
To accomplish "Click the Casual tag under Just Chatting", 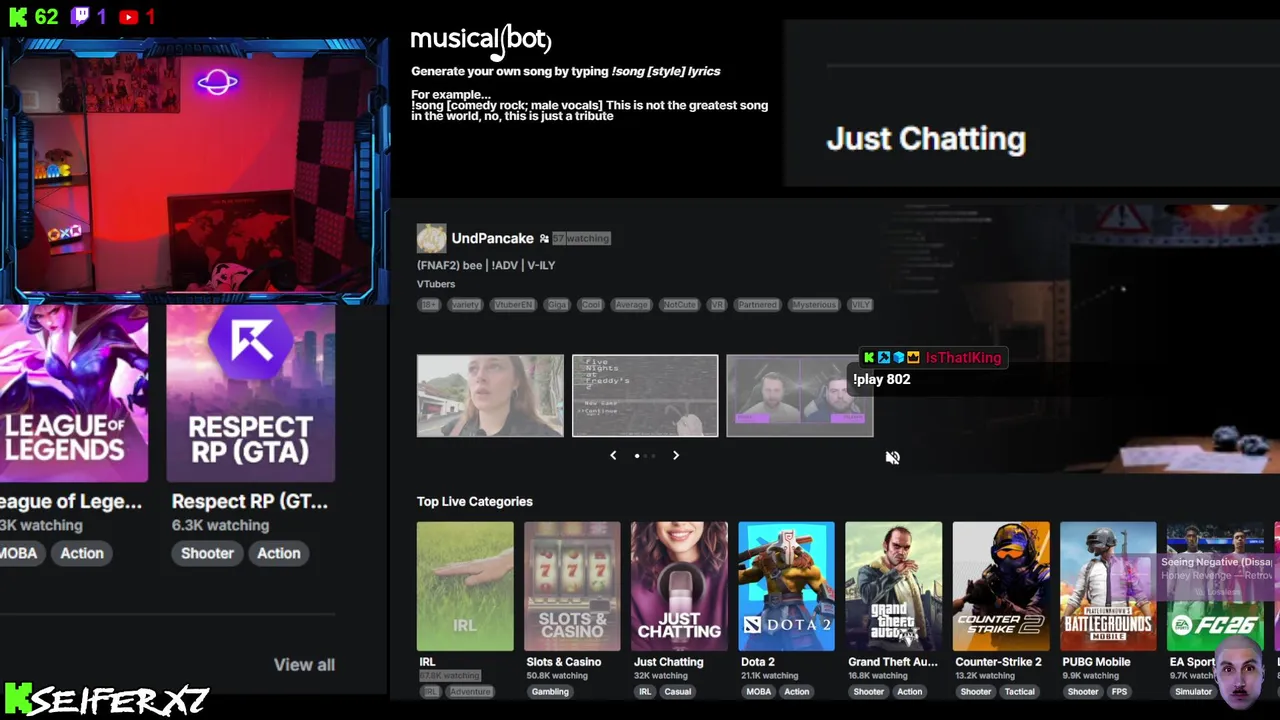I will point(677,692).
